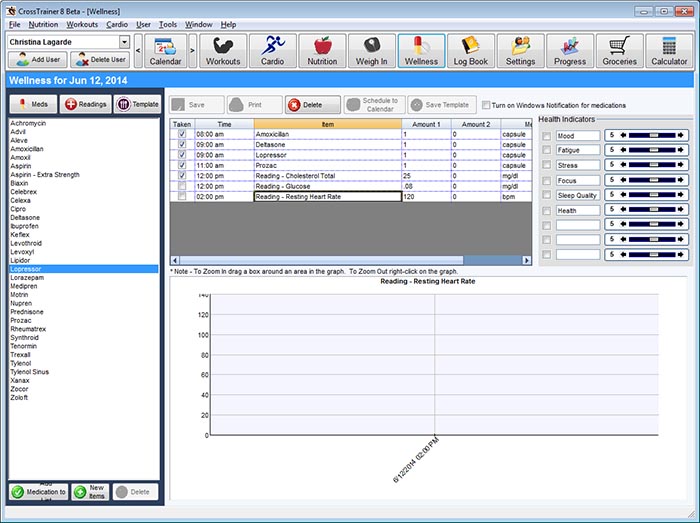Click the first empty indicator name field

click(x=578, y=225)
